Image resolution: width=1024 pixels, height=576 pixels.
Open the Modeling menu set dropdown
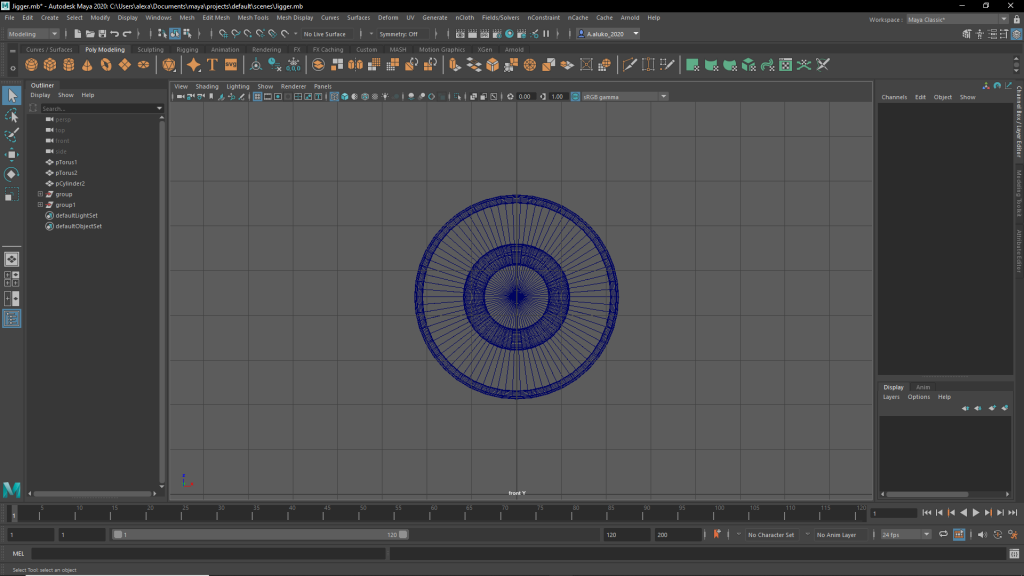33,34
